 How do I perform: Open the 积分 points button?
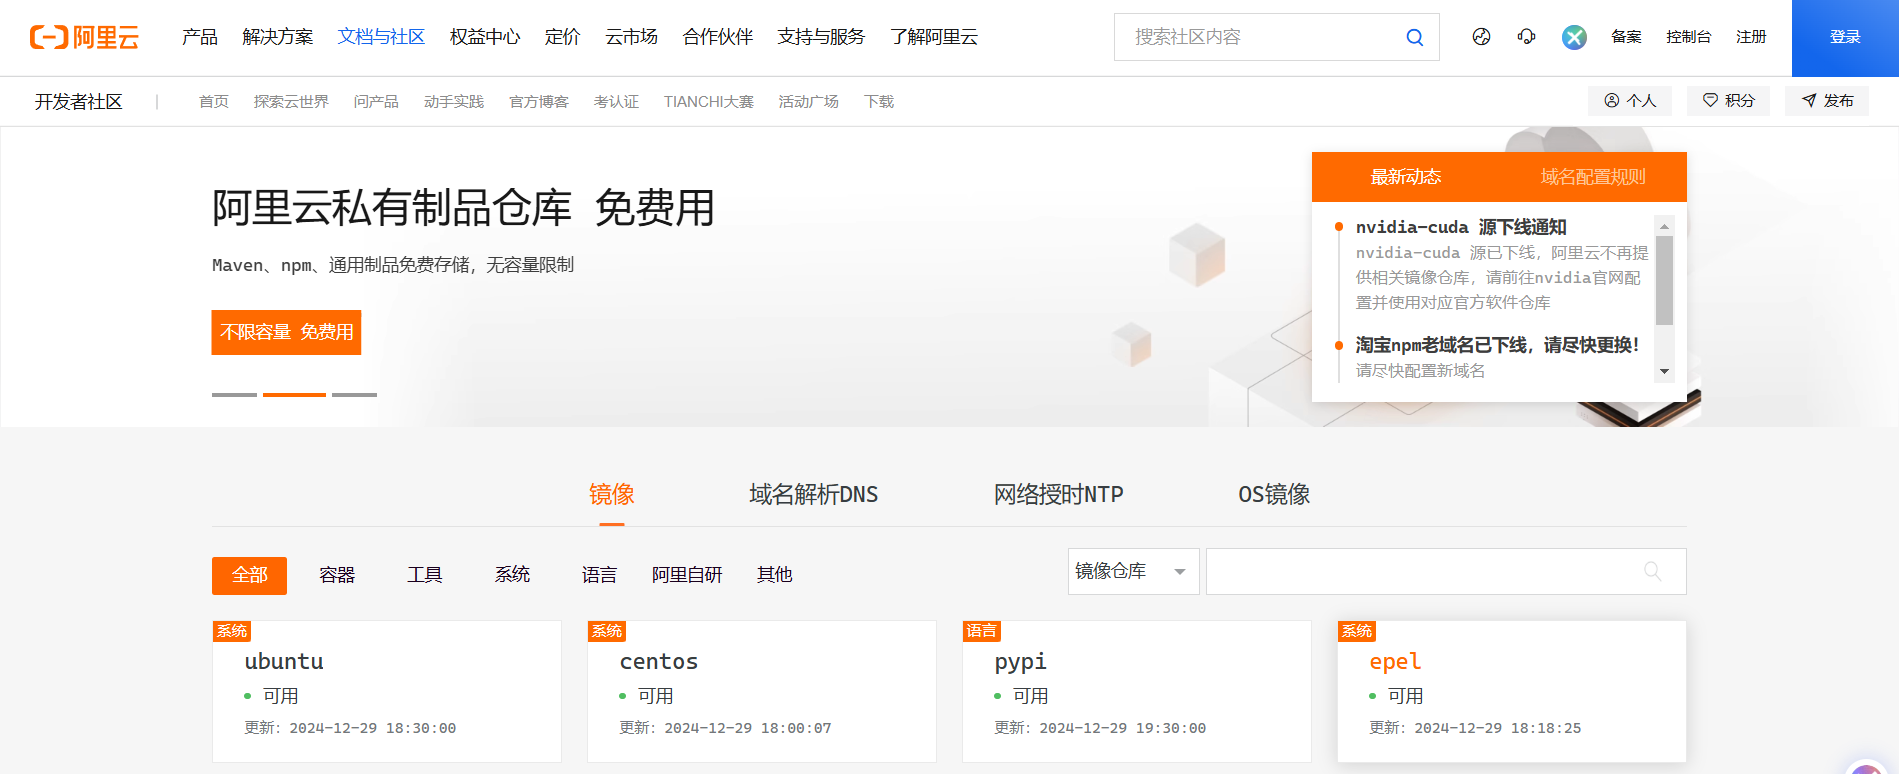(x=1728, y=101)
